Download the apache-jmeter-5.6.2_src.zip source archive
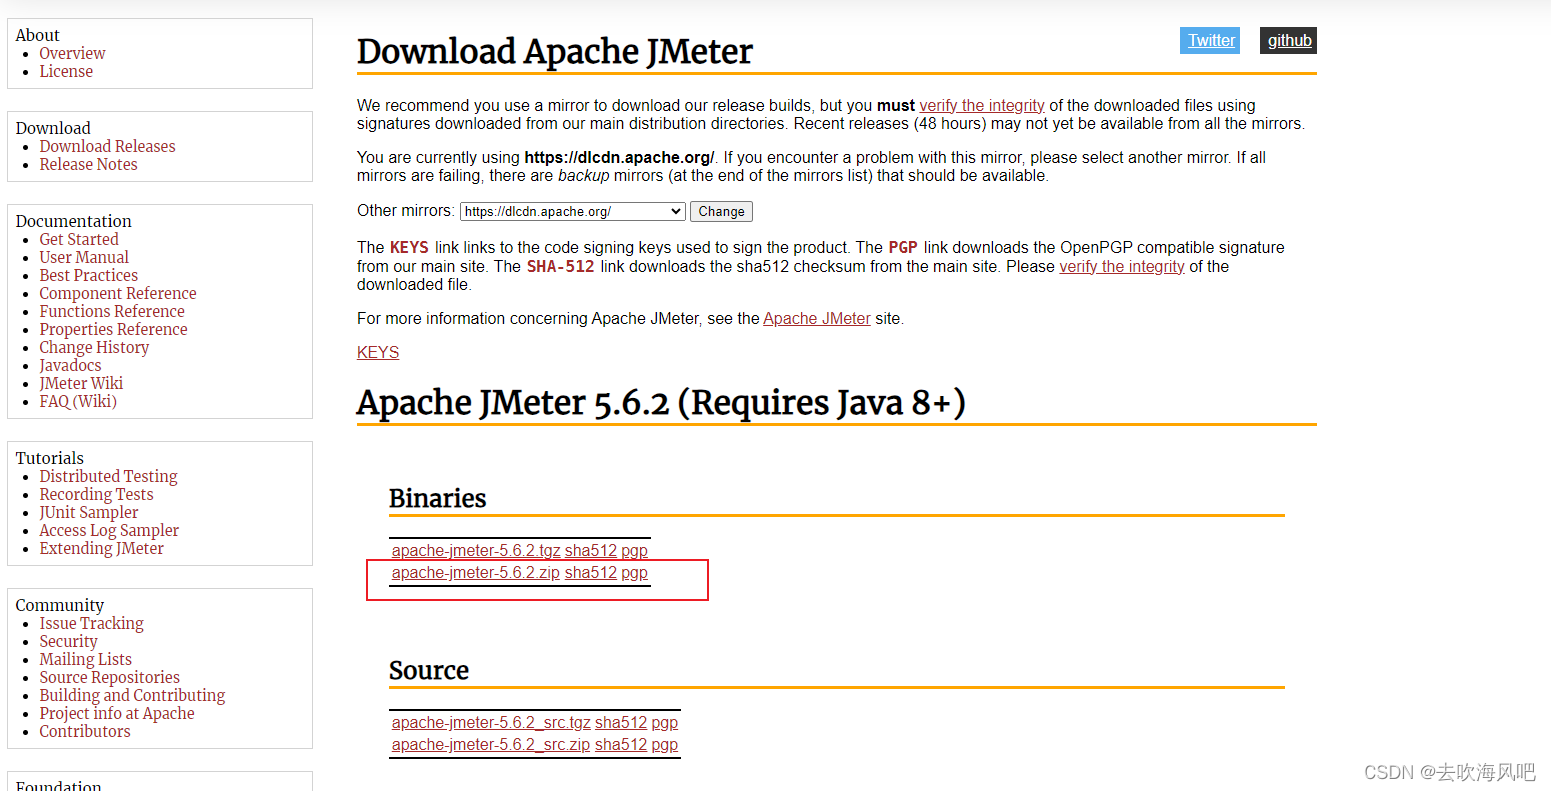The height and width of the screenshot is (791, 1551). pyautogui.click(x=490, y=744)
